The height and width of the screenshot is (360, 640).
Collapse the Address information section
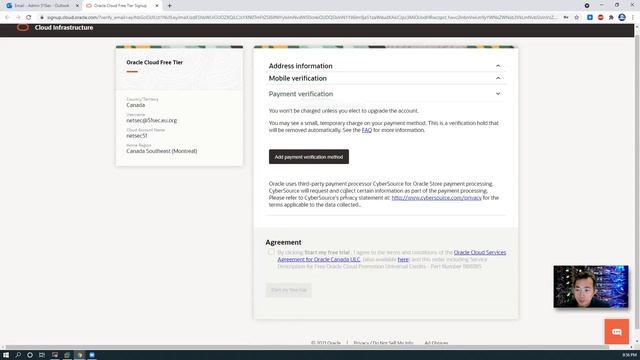pos(498,66)
